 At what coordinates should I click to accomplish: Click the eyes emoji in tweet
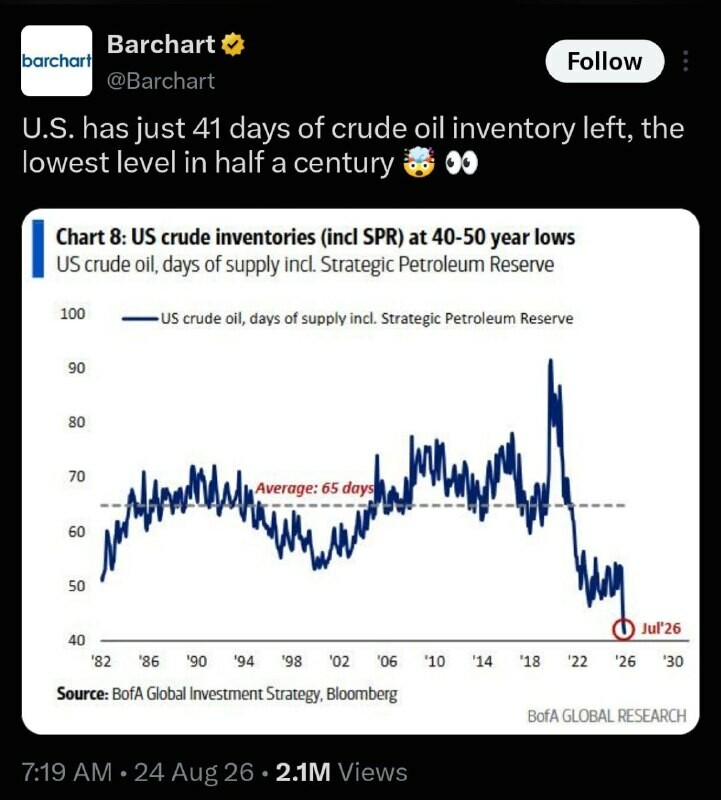pos(462,163)
